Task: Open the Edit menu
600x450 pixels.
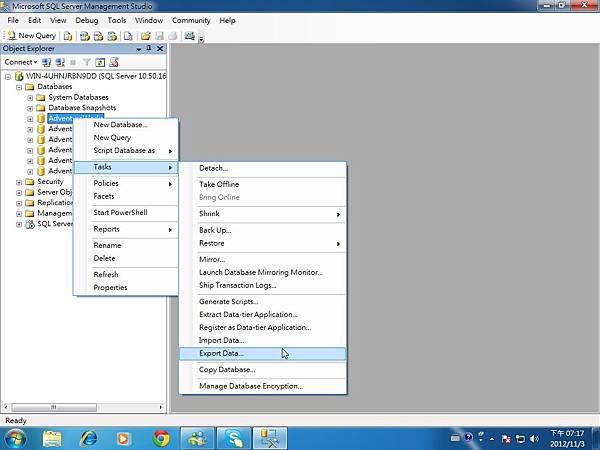Action: coord(34,20)
